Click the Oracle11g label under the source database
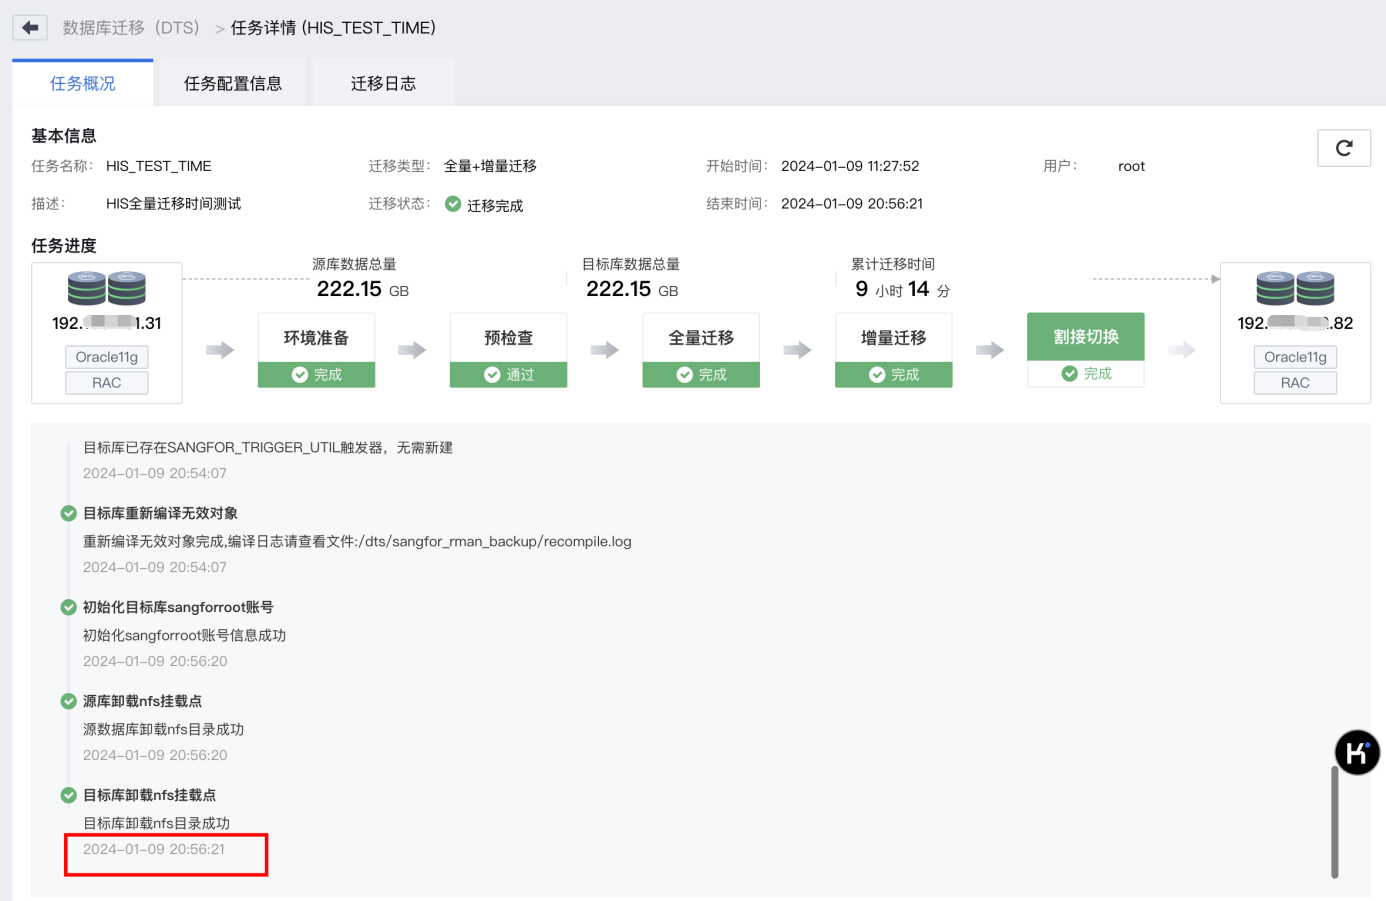 pos(106,357)
